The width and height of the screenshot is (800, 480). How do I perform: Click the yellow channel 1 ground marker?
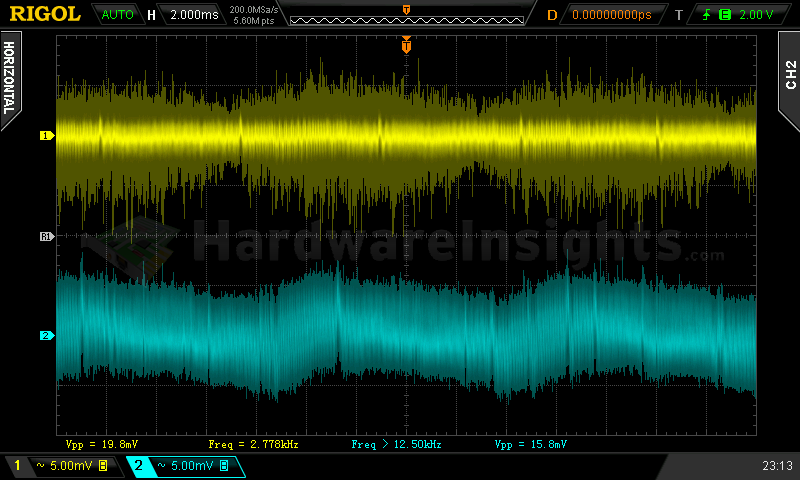click(x=45, y=135)
